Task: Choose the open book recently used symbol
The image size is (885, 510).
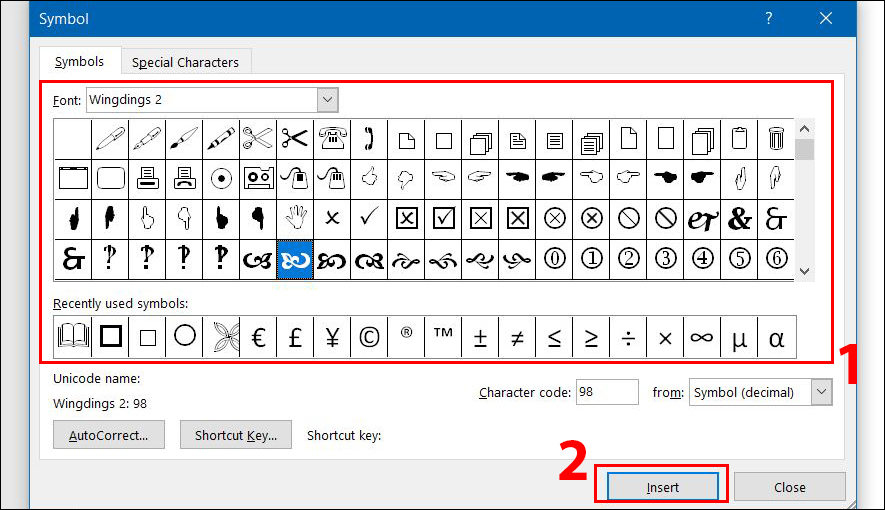Action: click(73, 337)
